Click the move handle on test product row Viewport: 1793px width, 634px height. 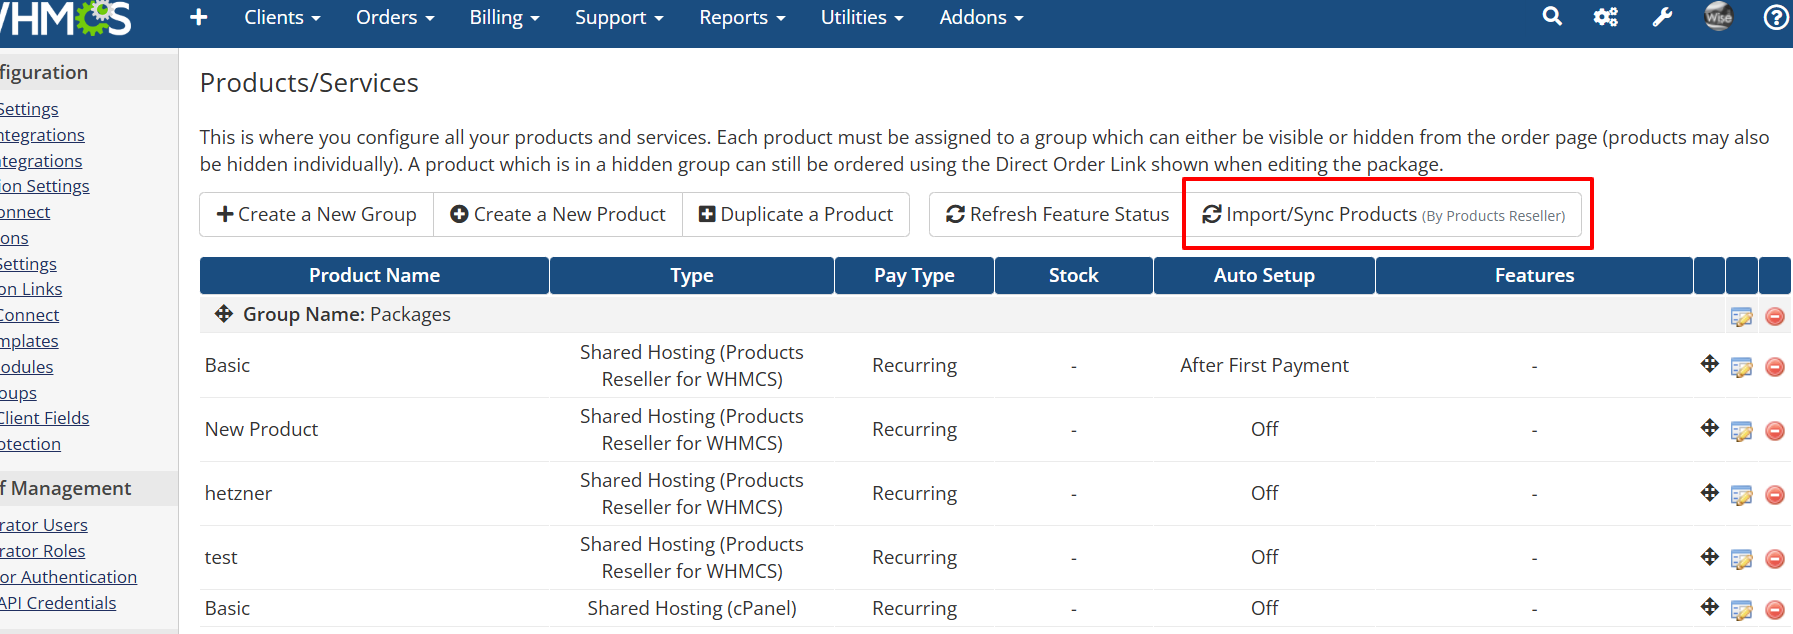pyautogui.click(x=1709, y=557)
